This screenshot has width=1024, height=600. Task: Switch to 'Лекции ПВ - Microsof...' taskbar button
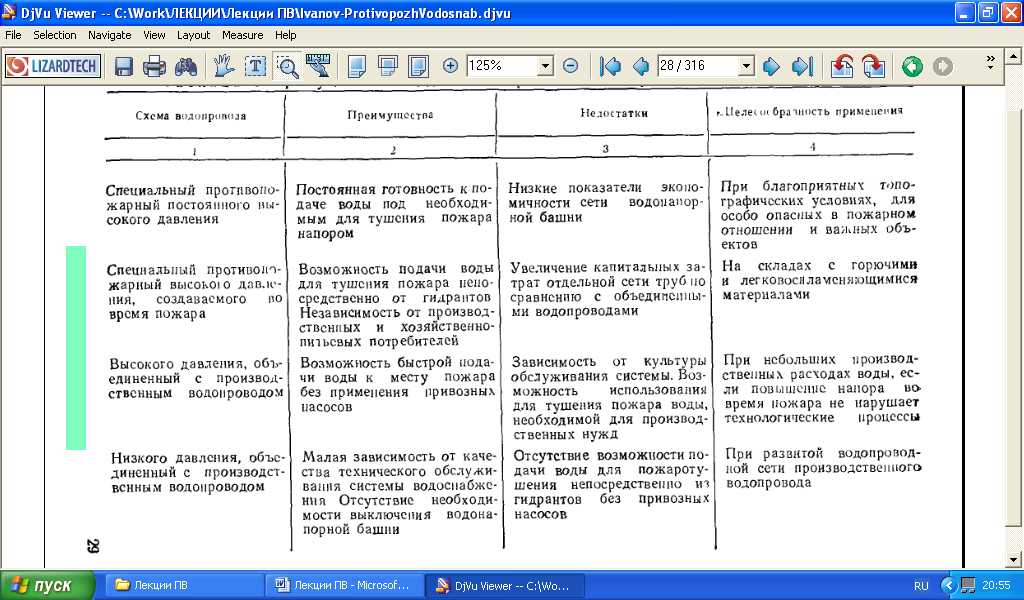click(x=344, y=586)
